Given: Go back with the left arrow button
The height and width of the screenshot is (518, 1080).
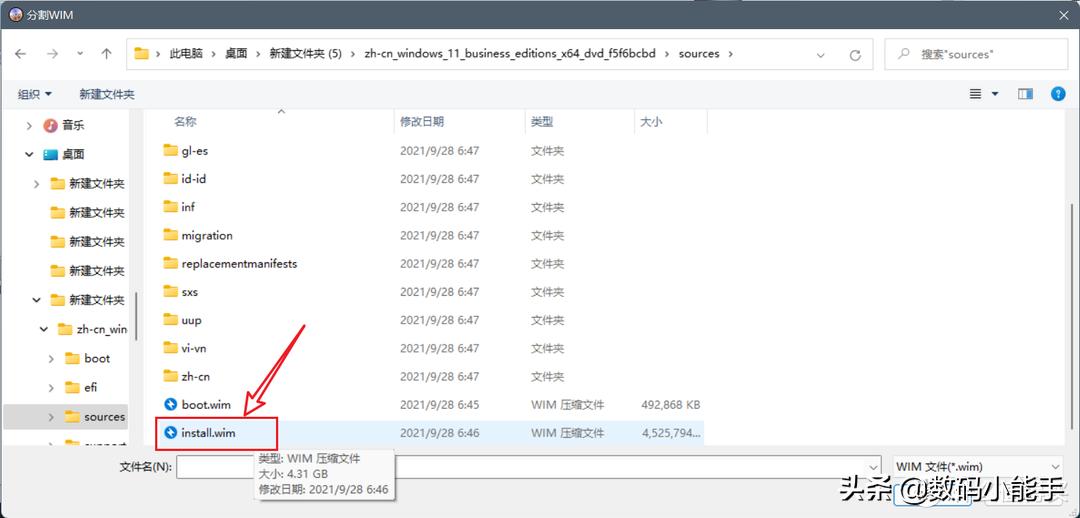Looking at the screenshot, I should pyautogui.click(x=21, y=54).
